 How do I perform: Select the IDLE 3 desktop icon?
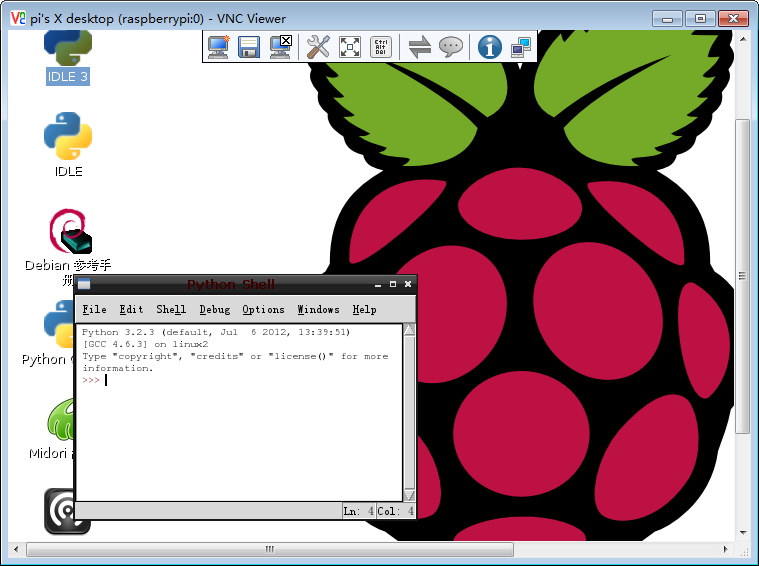pyautogui.click(x=67, y=57)
